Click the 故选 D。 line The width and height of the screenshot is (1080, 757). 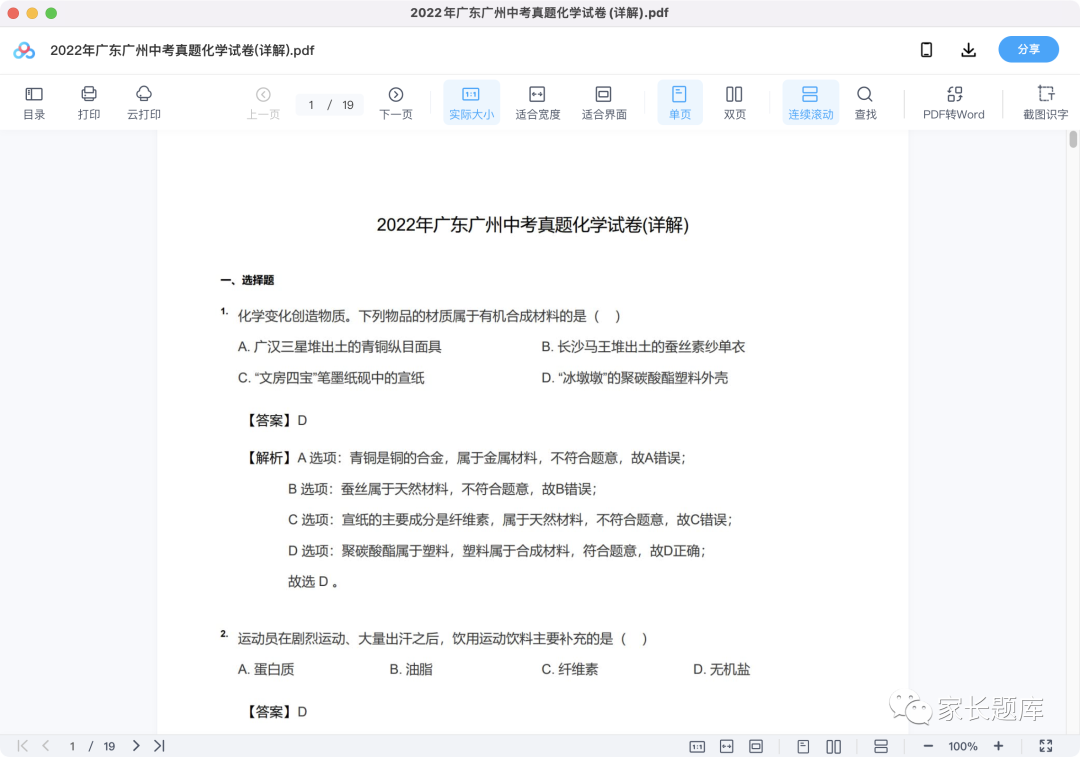pyautogui.click(x=313, y=581)
